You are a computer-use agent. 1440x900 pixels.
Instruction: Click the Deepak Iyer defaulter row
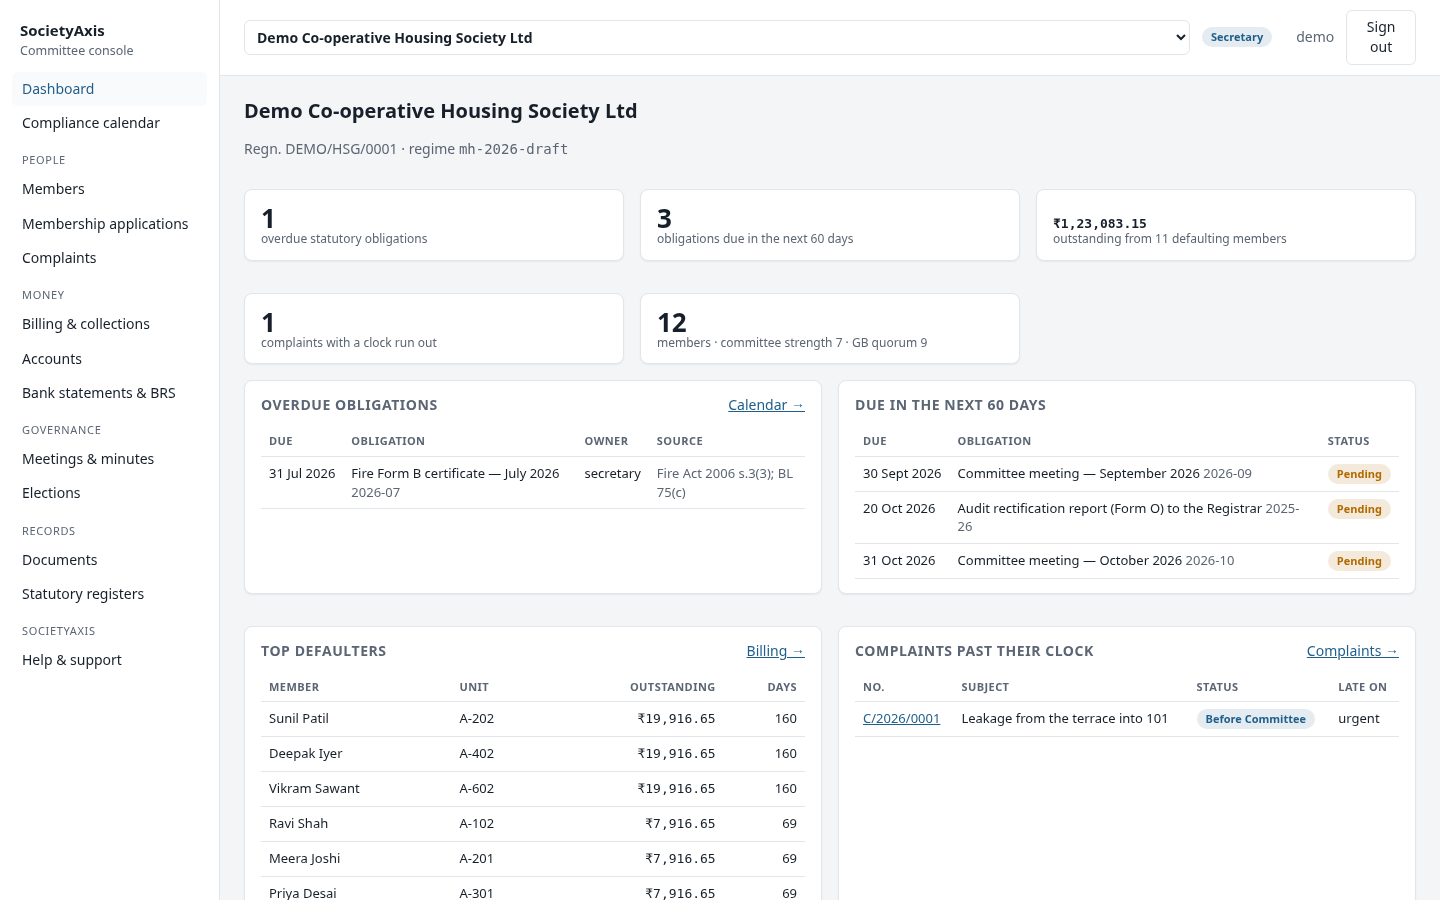point(533,754)
